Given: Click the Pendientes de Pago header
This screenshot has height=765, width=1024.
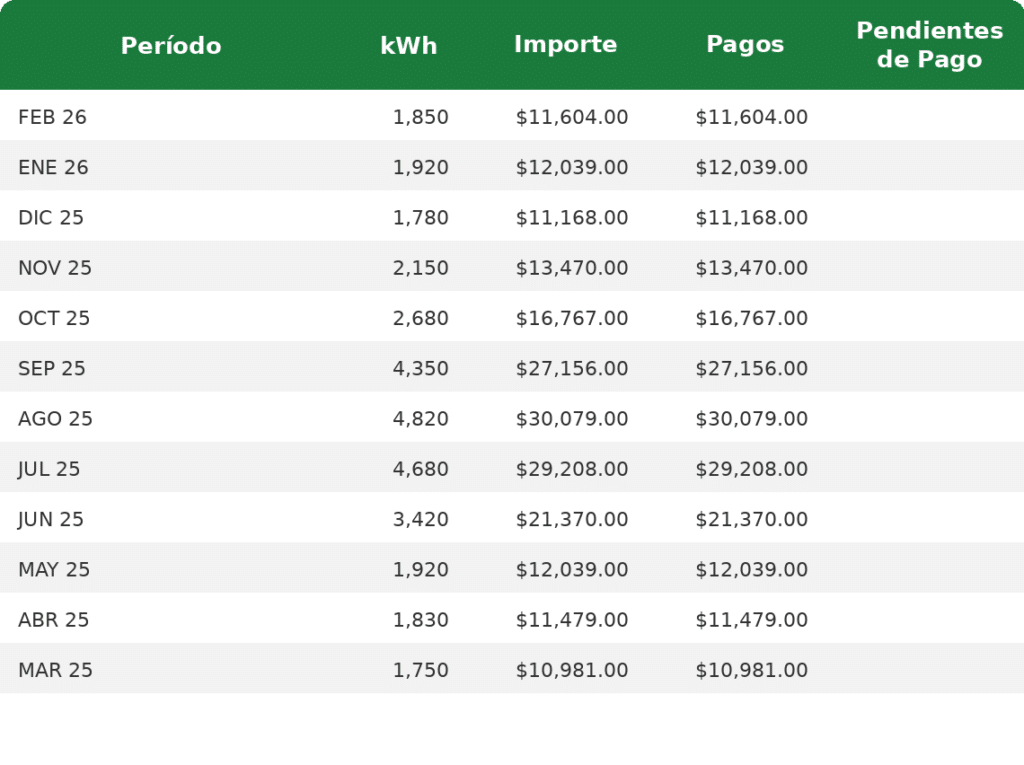Looking at the screenshot, I should 929,44.
